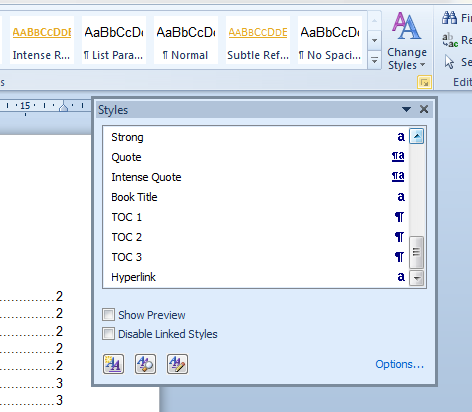472x412 pixels.
Task: Apply the List Paragraph gallery style
Action: tap(114, 40)
